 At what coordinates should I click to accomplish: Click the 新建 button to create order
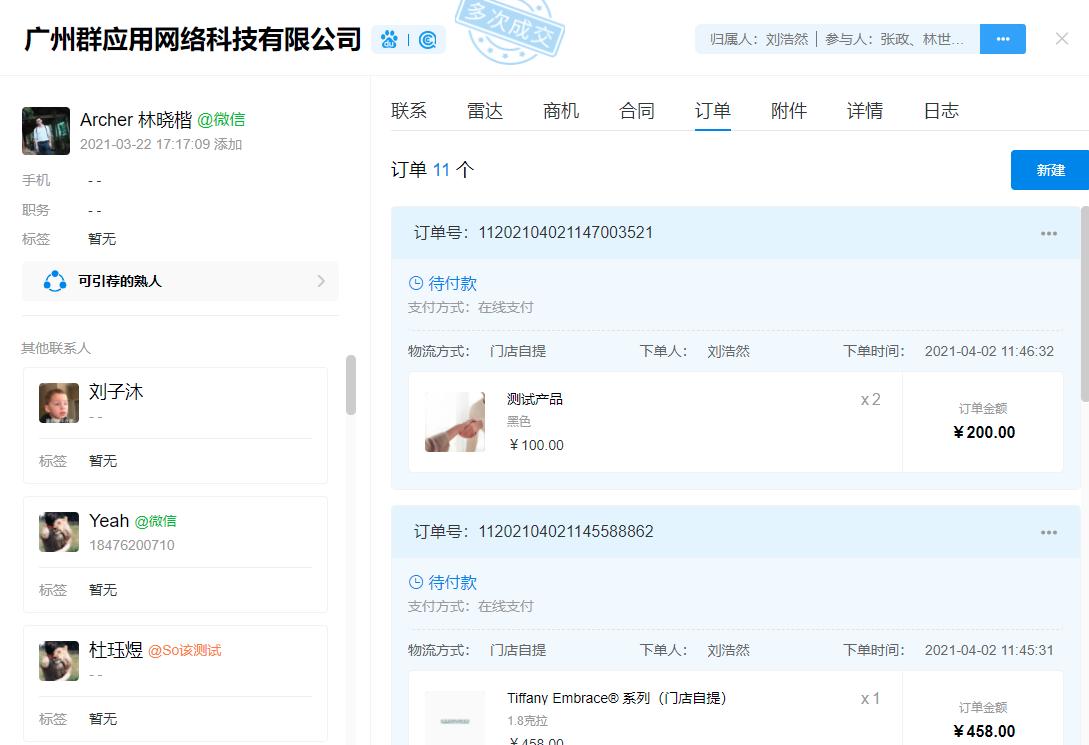1050,170
